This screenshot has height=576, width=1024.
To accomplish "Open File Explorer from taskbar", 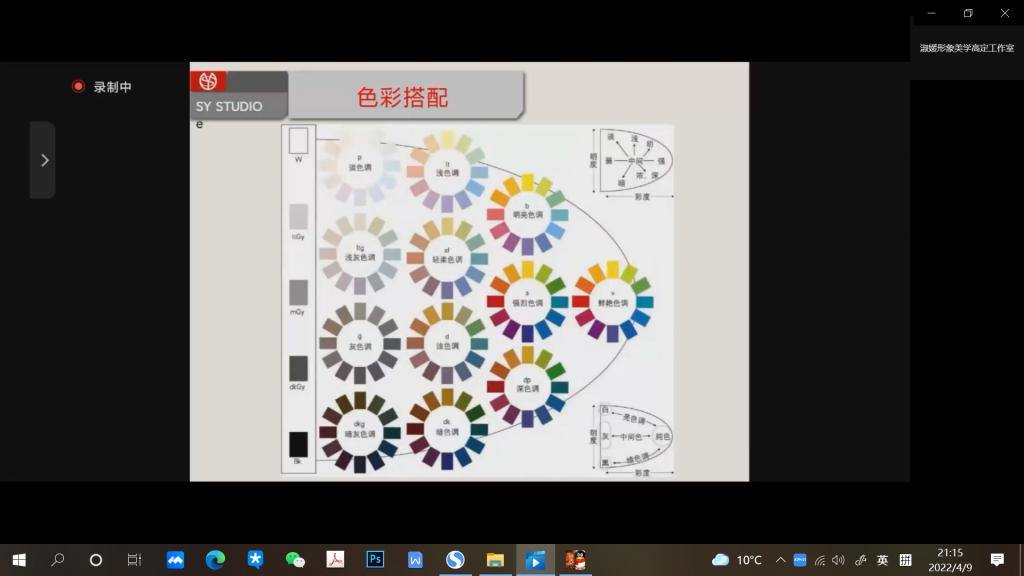I will (x=495, y=560).
